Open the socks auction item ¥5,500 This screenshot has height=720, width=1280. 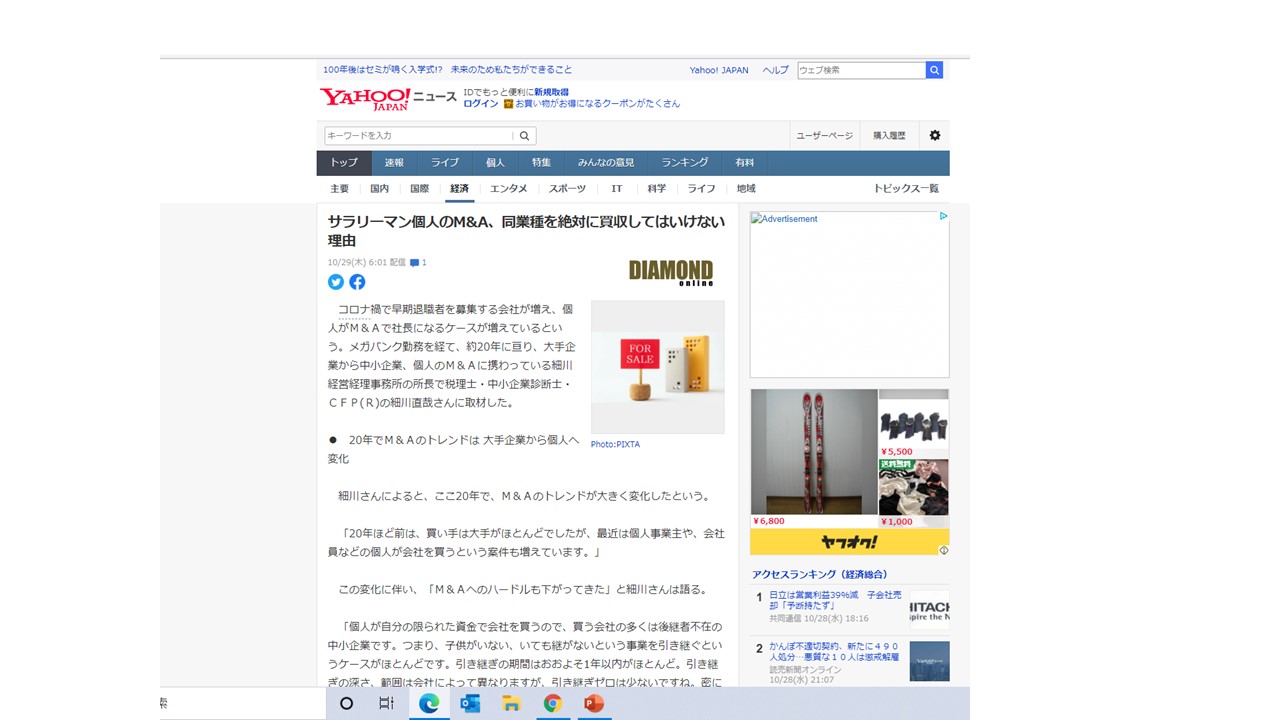point(914,423)
